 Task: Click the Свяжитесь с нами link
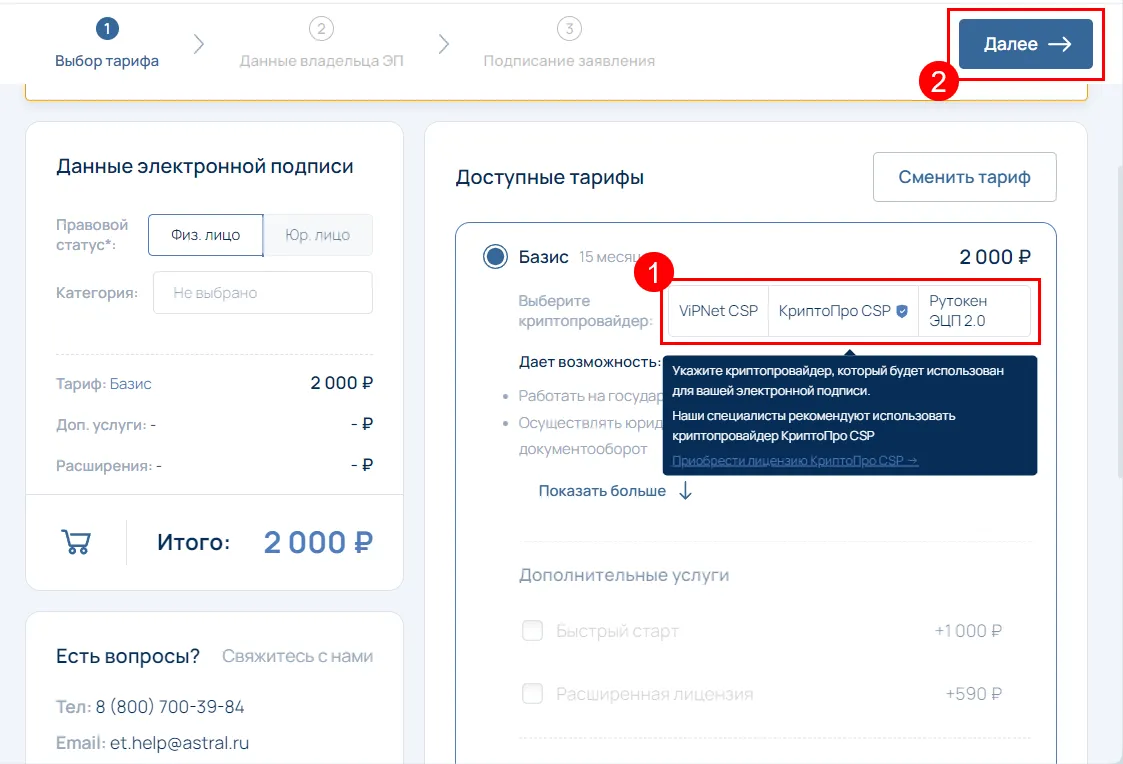297,656
